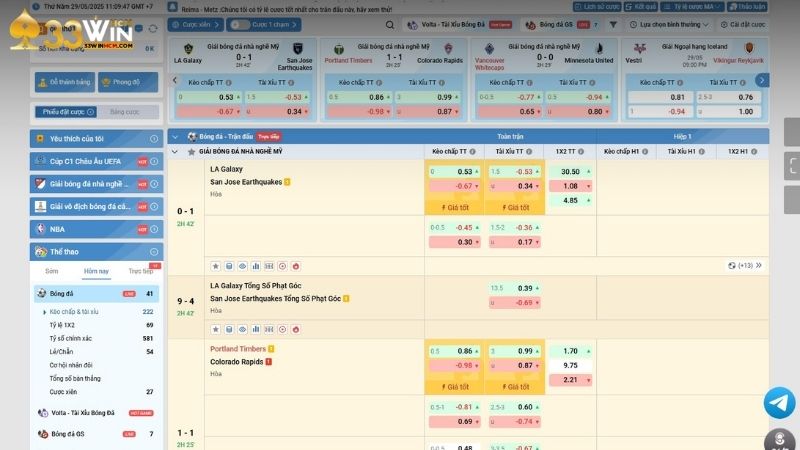Collapse the Bóng đá - Trận đấu section
The width and height of the screenshot is (800, 450).
point(175,137)
